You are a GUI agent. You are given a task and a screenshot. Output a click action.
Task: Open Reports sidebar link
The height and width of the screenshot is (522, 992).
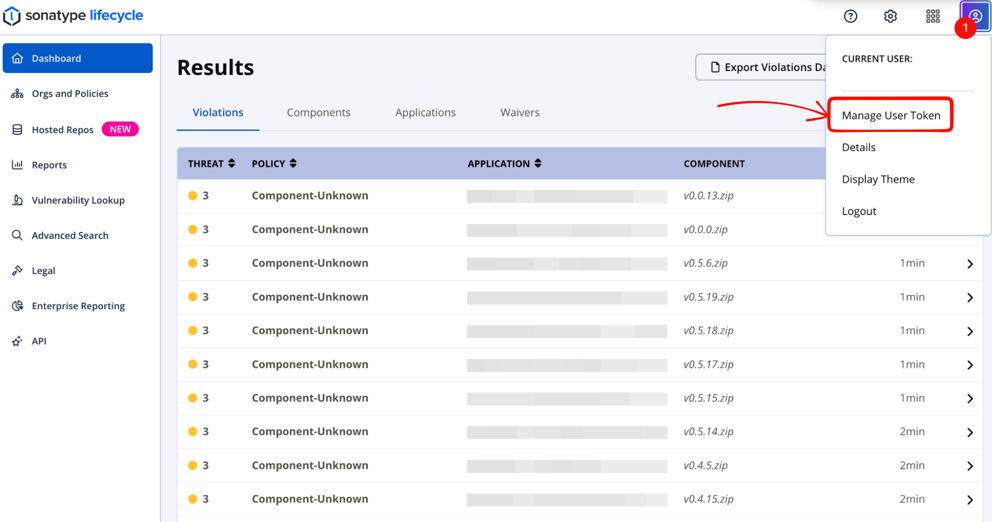pos(49,165)
